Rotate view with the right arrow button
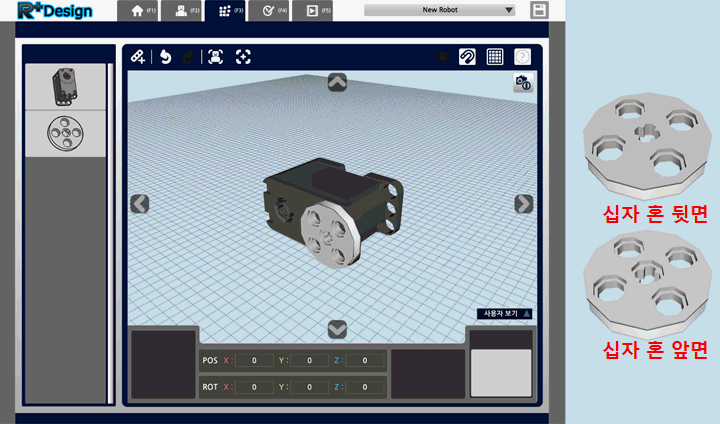 click(x=523, y=204)
